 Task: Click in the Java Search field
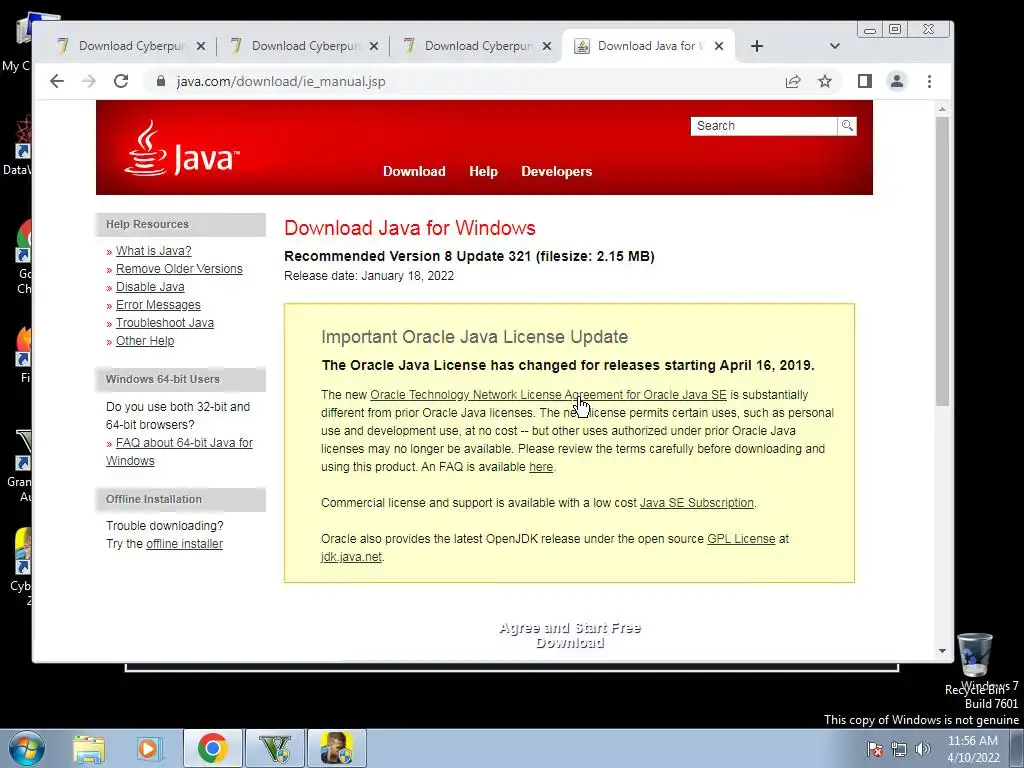point(763,126)
